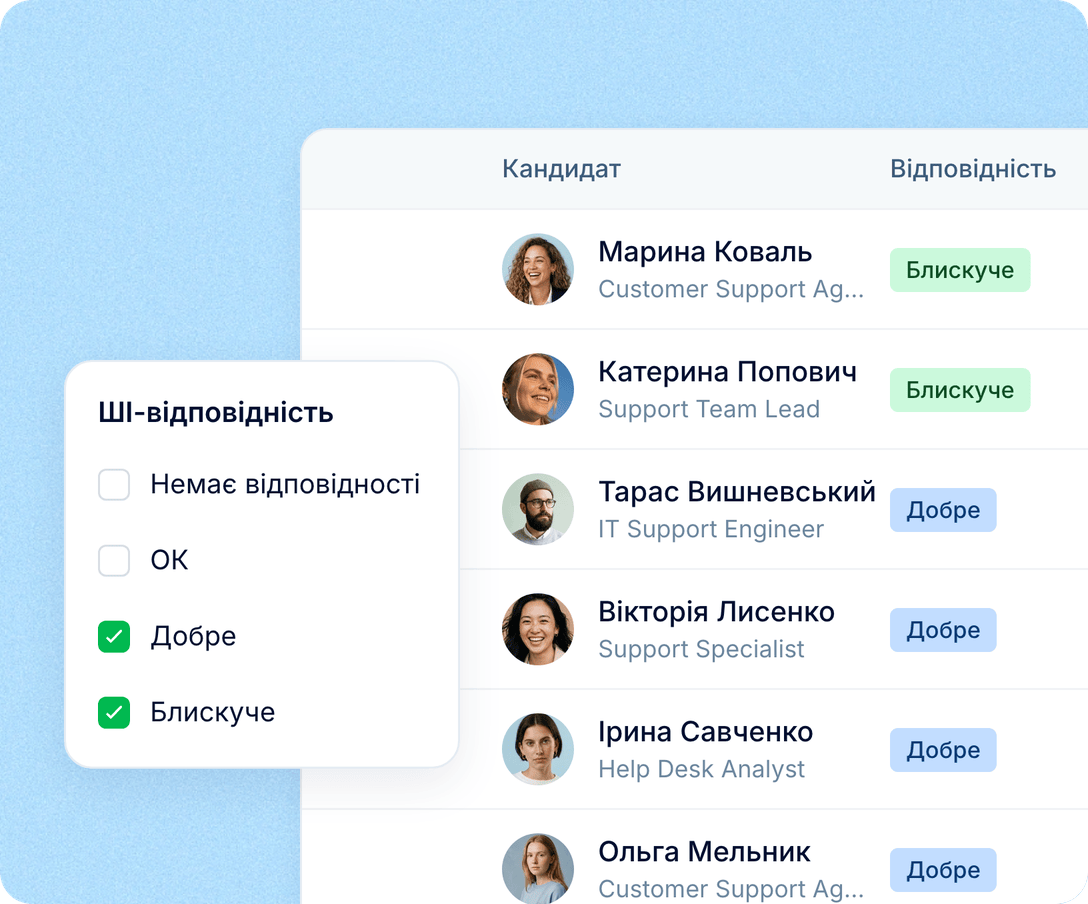Click the ОК label in filter panel
The height and width of the screenshot is (904, 1088).
pos(169,560)
